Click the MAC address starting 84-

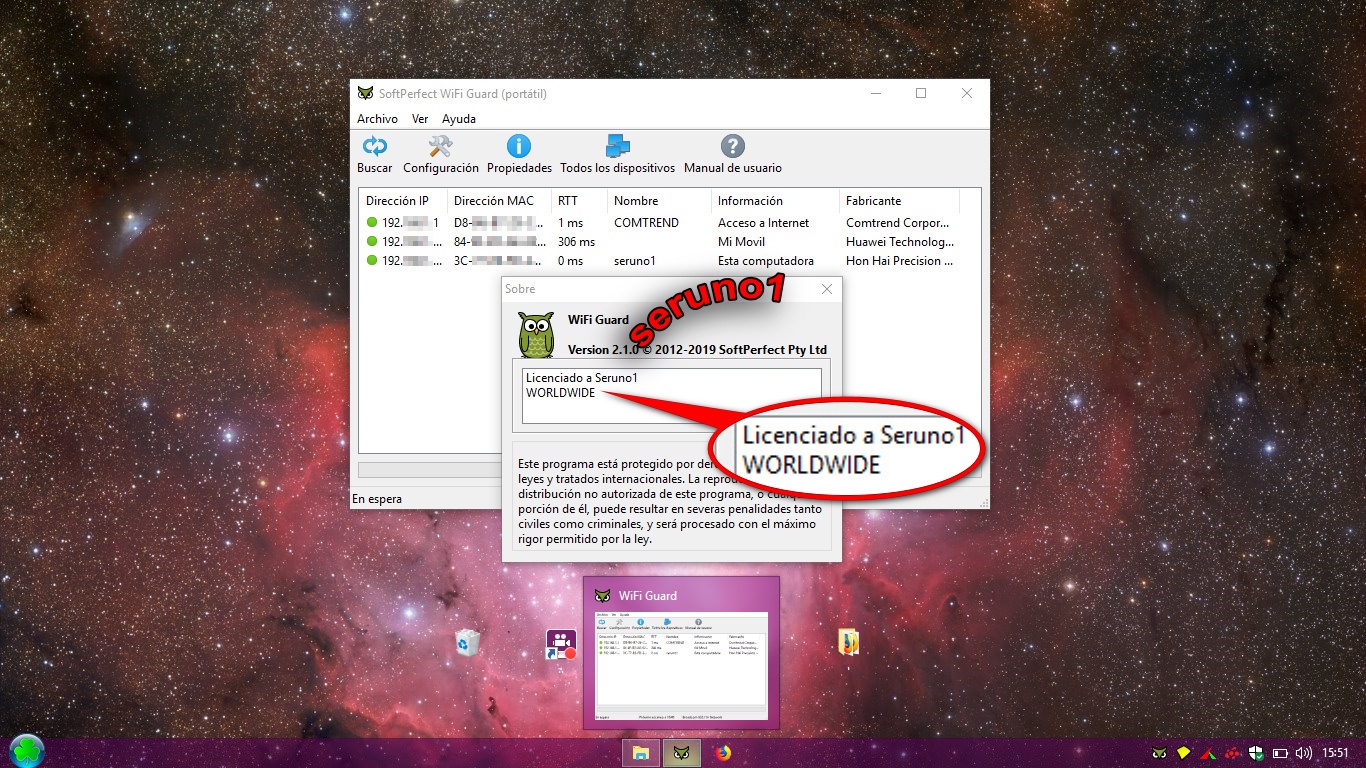(x=499, y=242)
